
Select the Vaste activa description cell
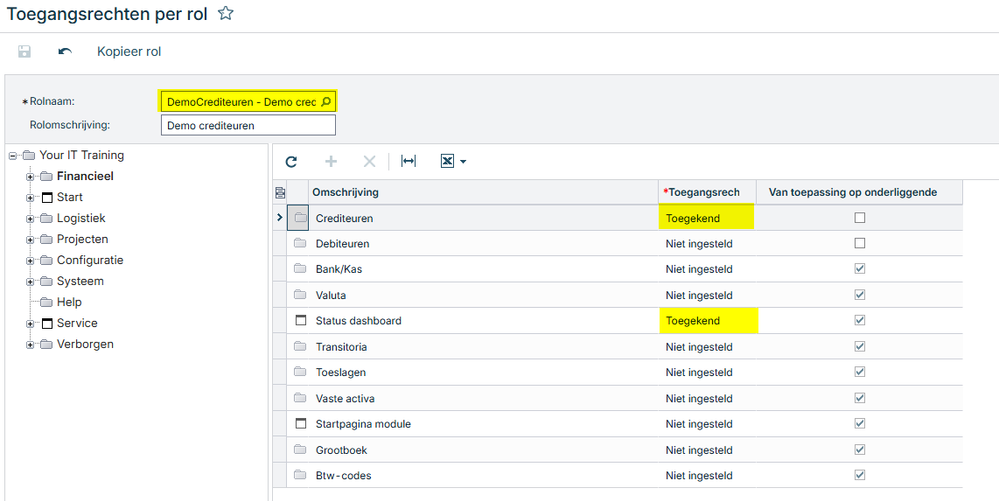tap(484, 398)
